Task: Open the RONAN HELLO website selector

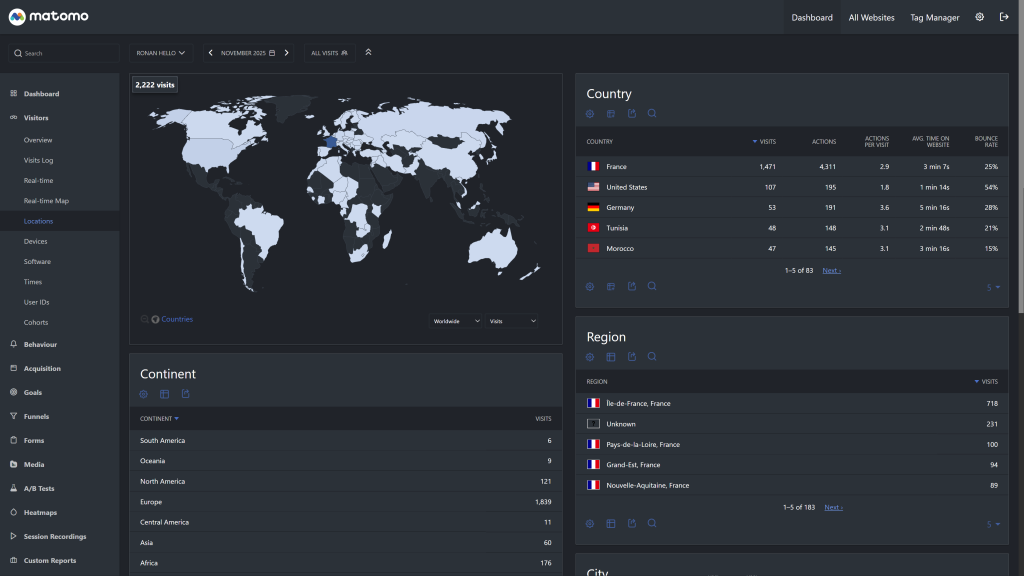Action: 160,53
